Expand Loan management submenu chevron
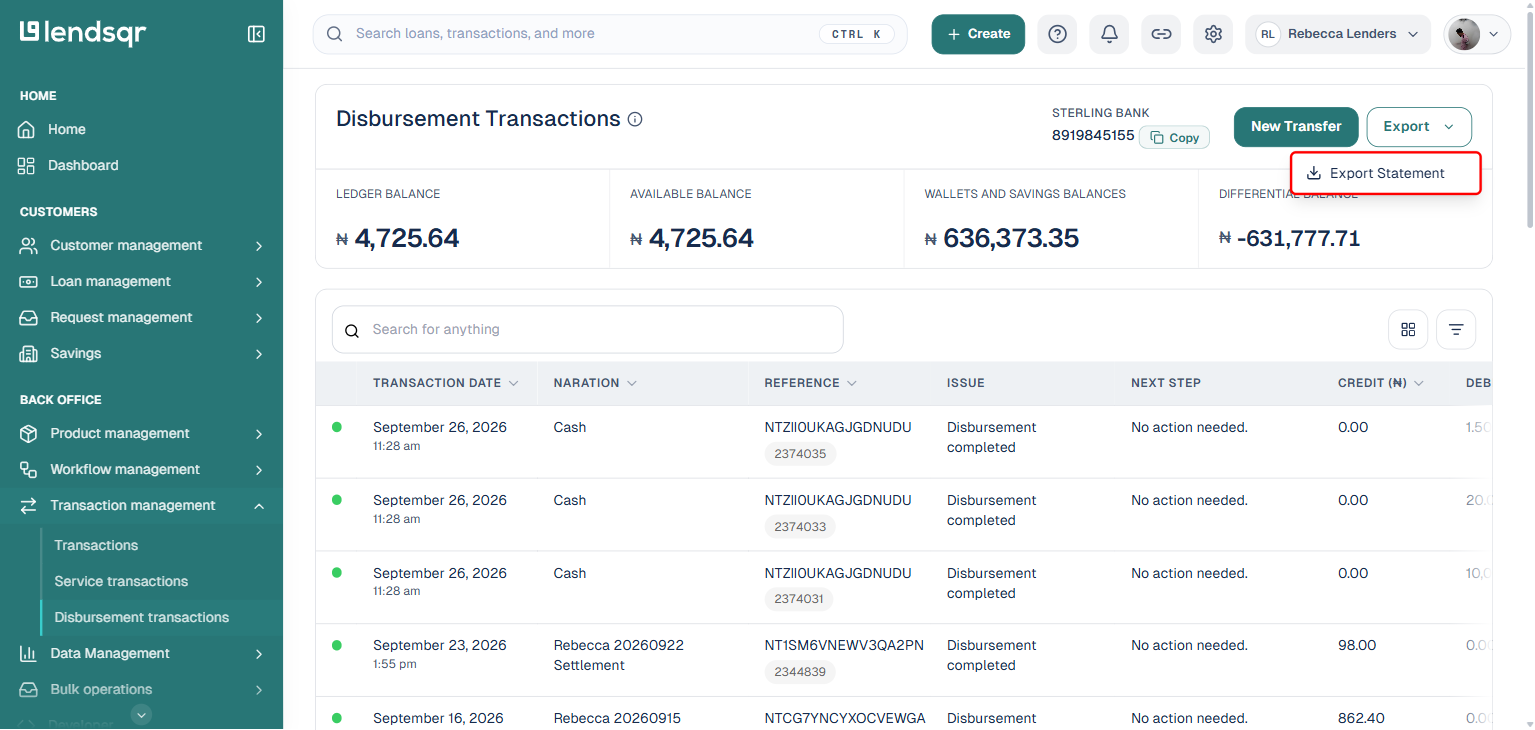 (x=259, y=282)
